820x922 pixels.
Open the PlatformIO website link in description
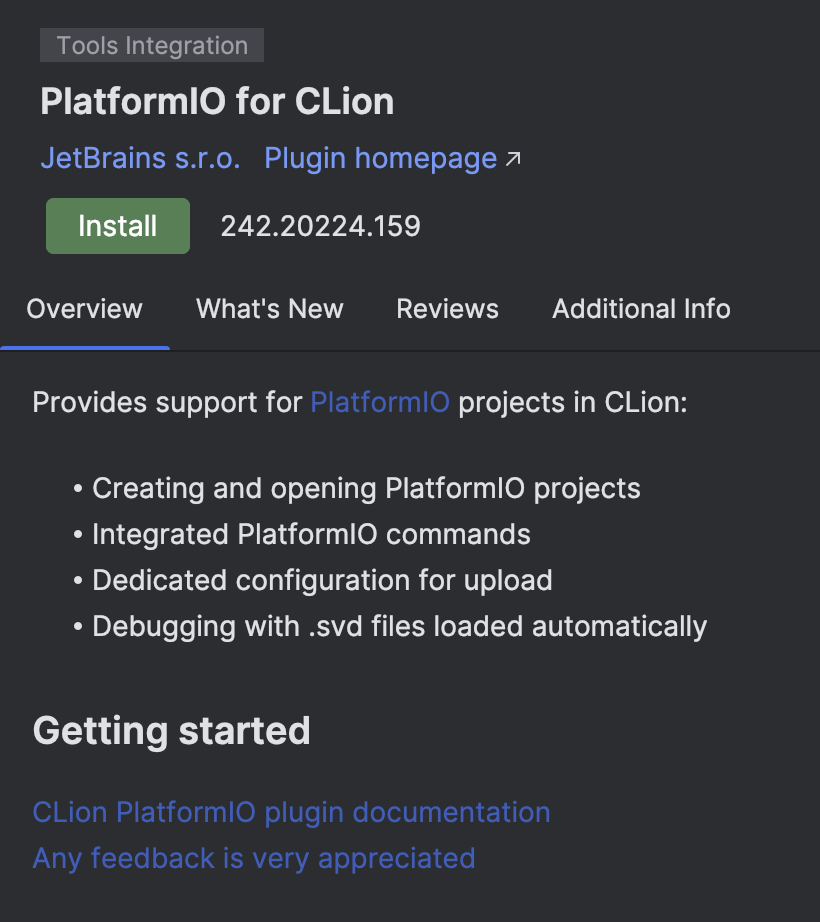pos(380,402)
